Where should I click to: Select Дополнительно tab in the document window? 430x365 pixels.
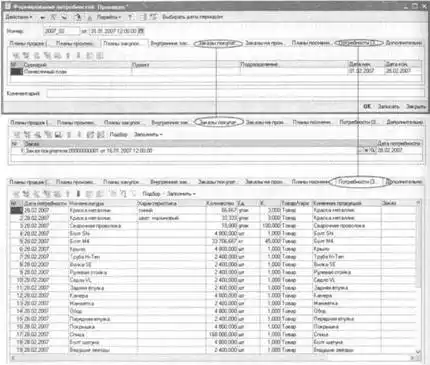tap(404, 43)
